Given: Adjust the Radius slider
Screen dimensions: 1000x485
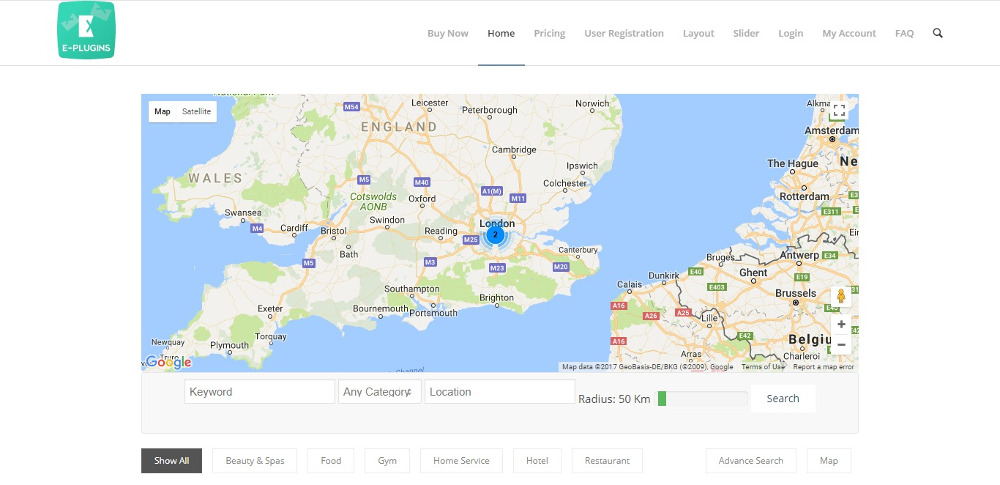Looking at the screenshot, I should pyautogui.click(x=663, y=399).
